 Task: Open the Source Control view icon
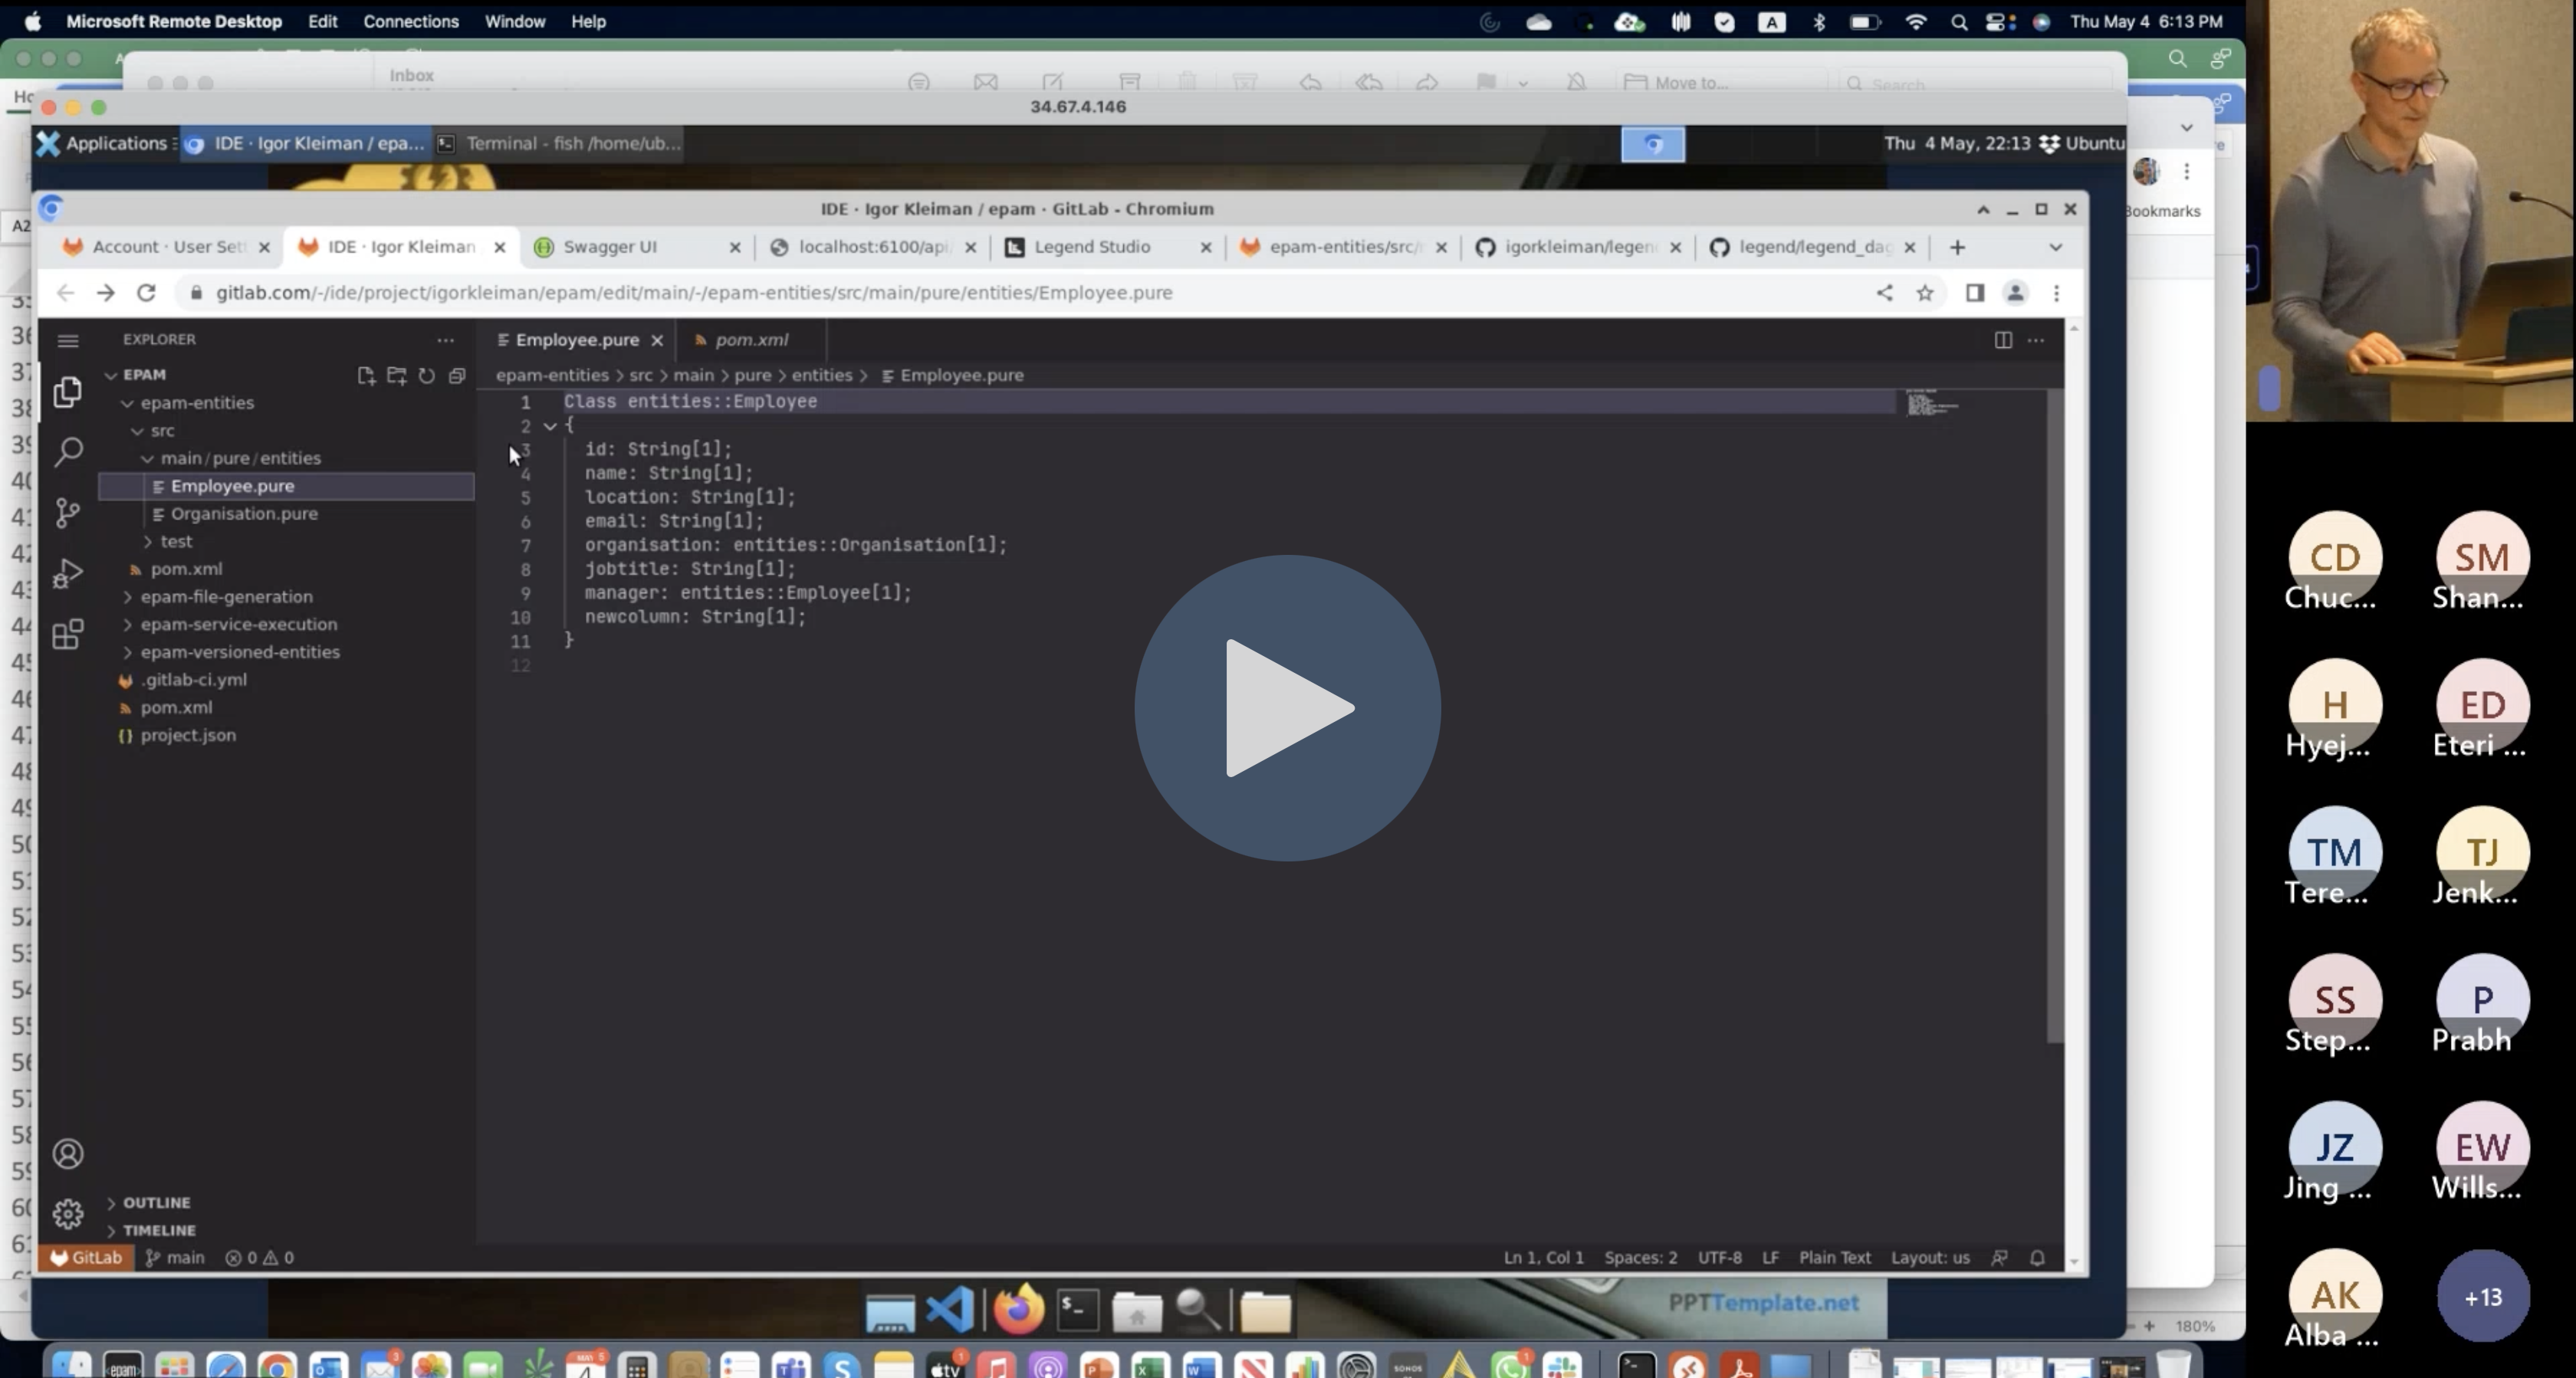(x=68, y=513)
